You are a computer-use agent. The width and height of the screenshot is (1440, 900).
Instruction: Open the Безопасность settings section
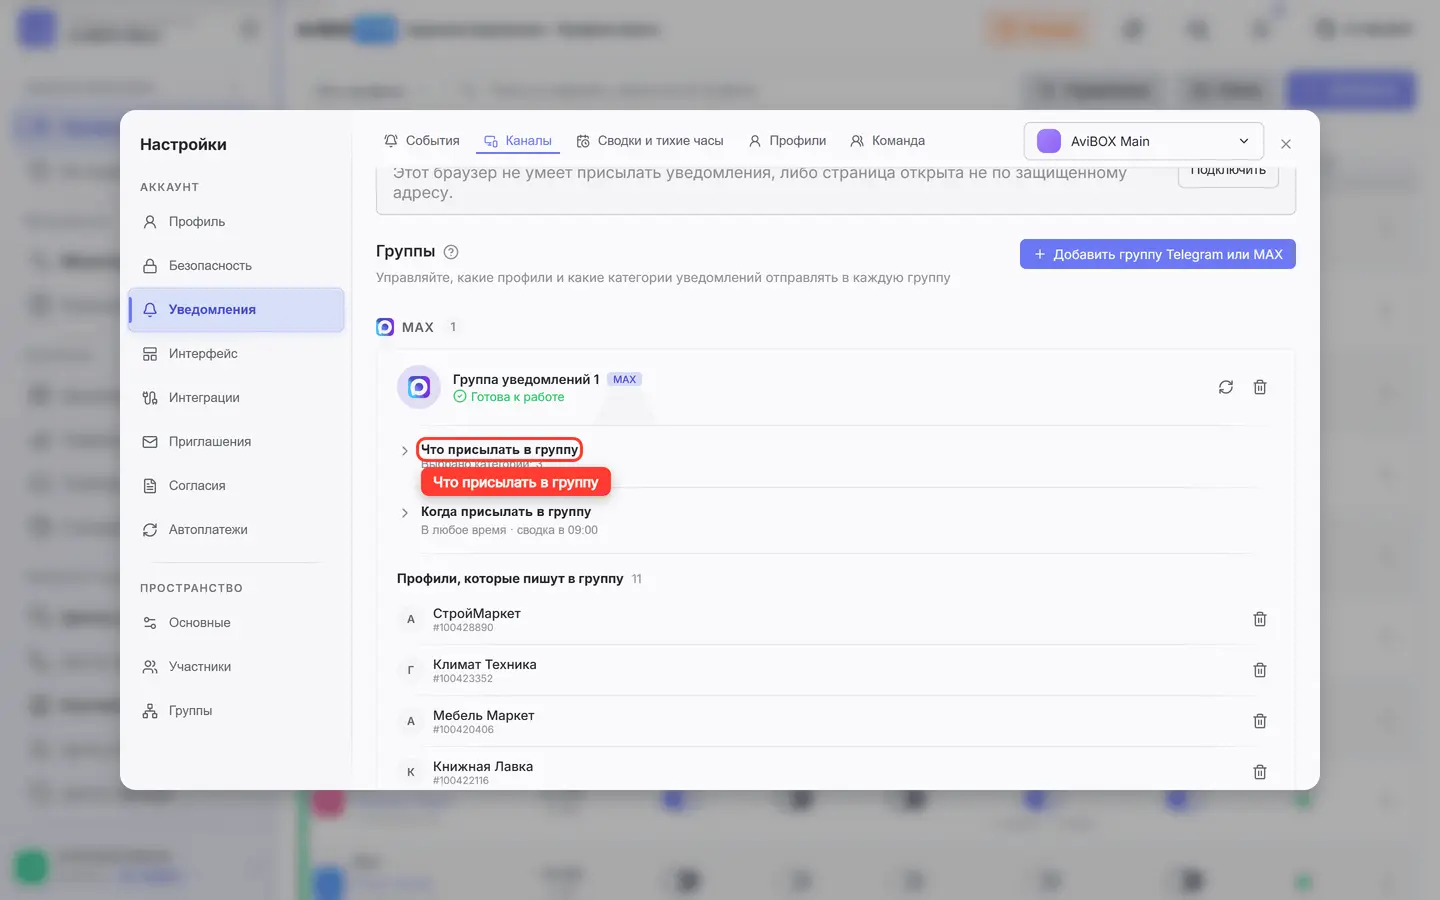coord(236,266)
